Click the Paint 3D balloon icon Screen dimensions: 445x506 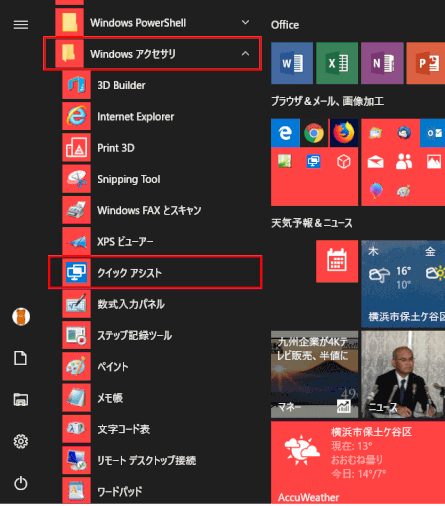[376, 191]
